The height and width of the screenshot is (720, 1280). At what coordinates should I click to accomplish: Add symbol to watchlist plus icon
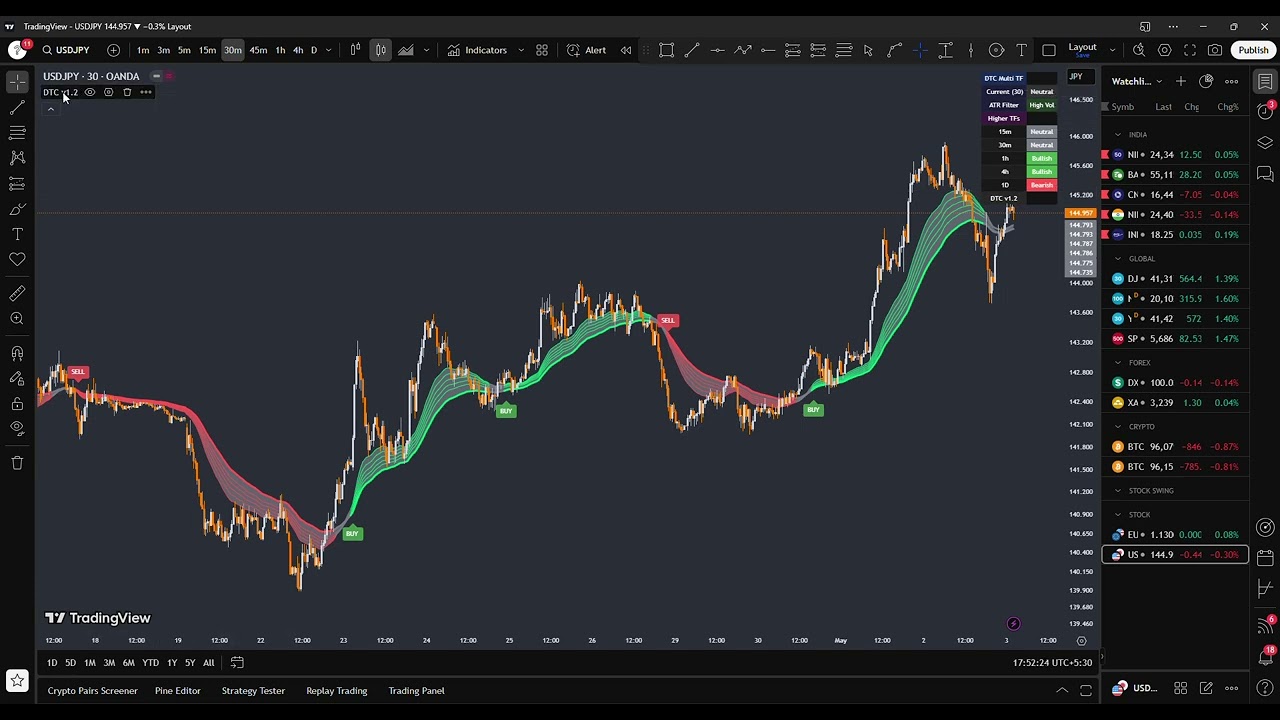[x=1181, y=81]
